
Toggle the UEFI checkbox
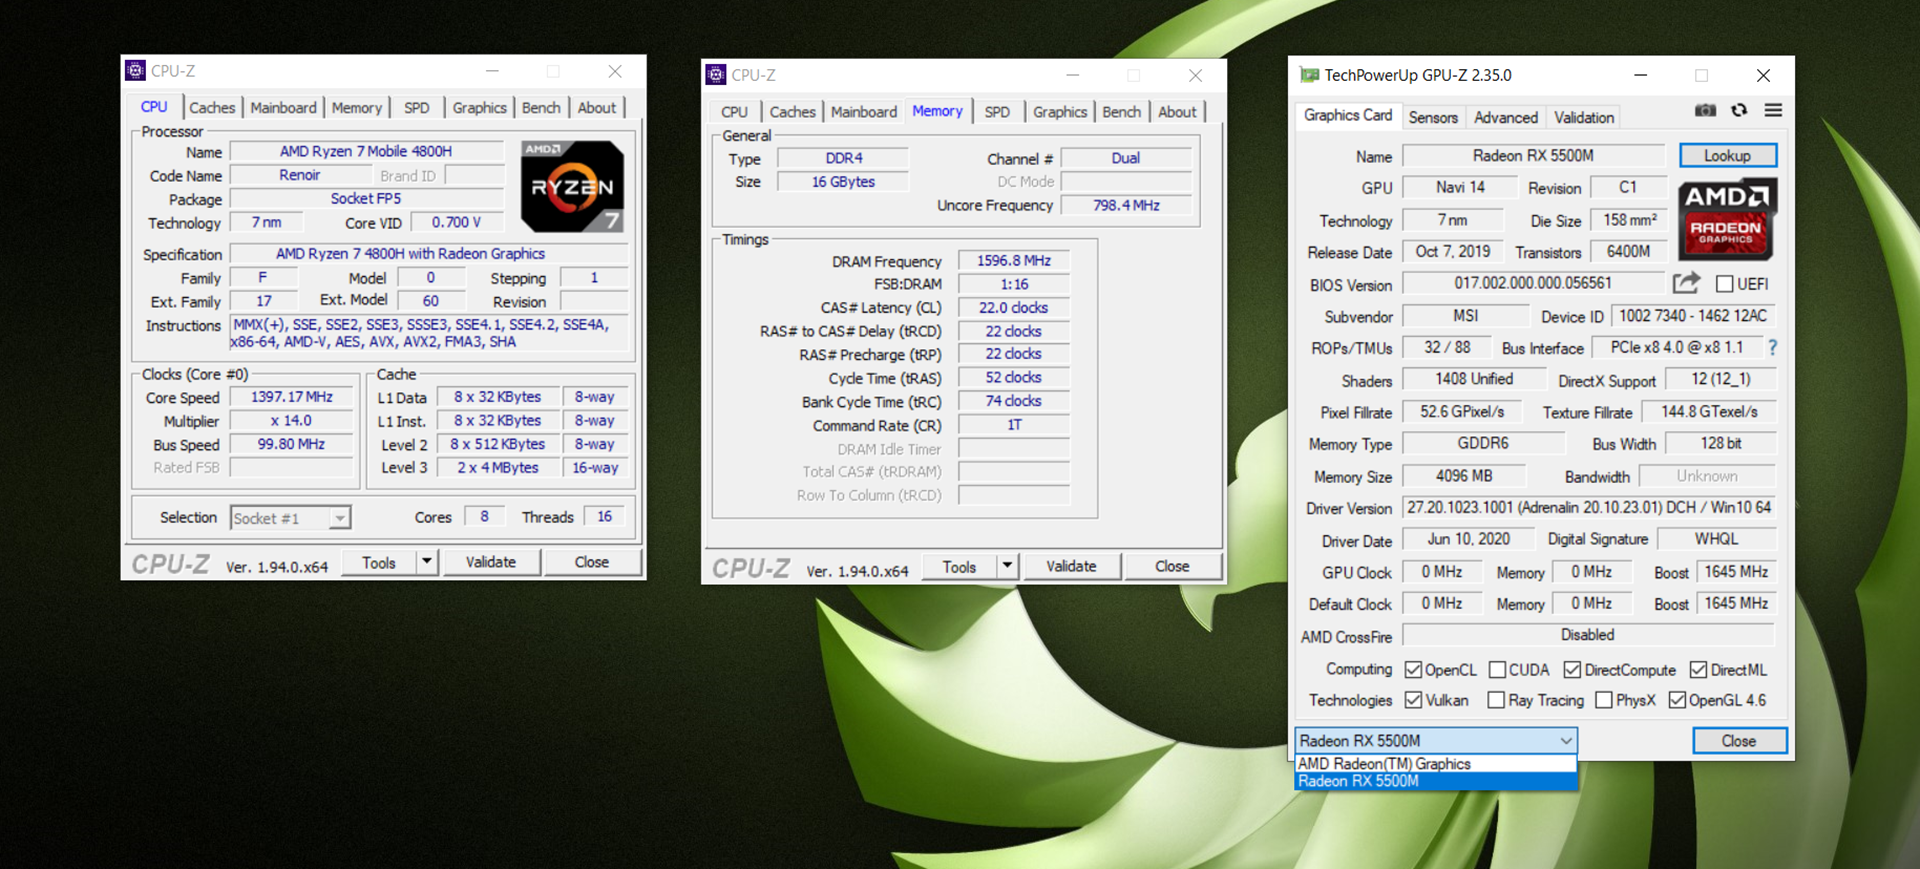tap(1724, 284)
